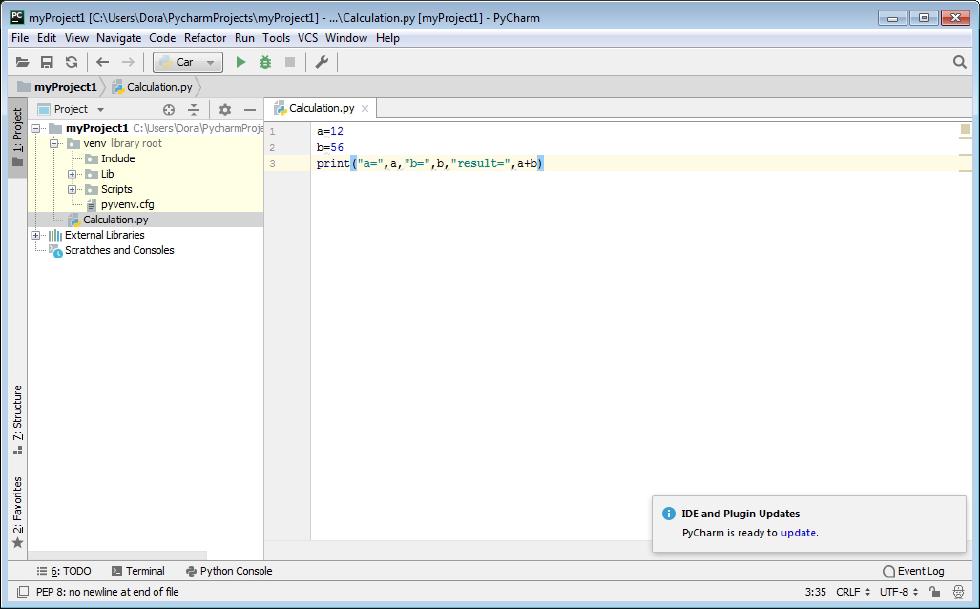Open settings via the wrench icon

(321, 62)
